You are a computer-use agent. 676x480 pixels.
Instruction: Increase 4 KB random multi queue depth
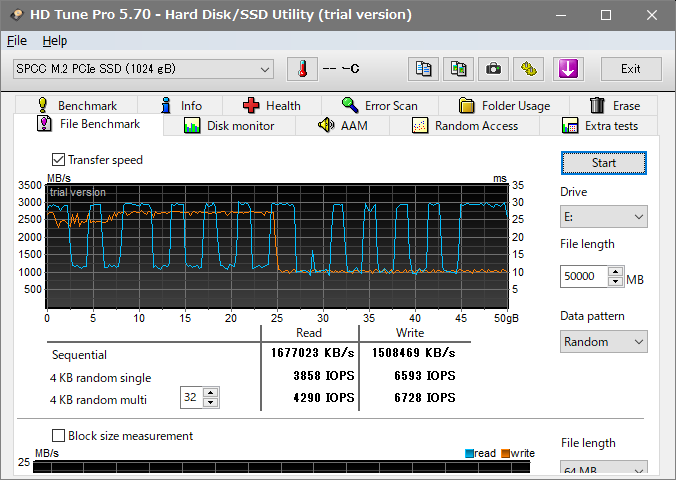pyautogui.click(x=210, y=392)
